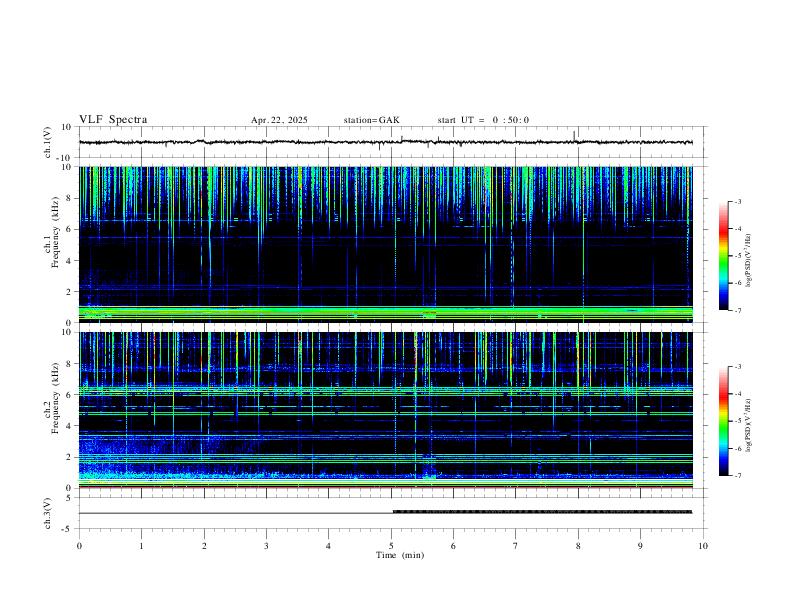Click the 4 kHz tick on ch.1 frequency axis

(69, 261)
